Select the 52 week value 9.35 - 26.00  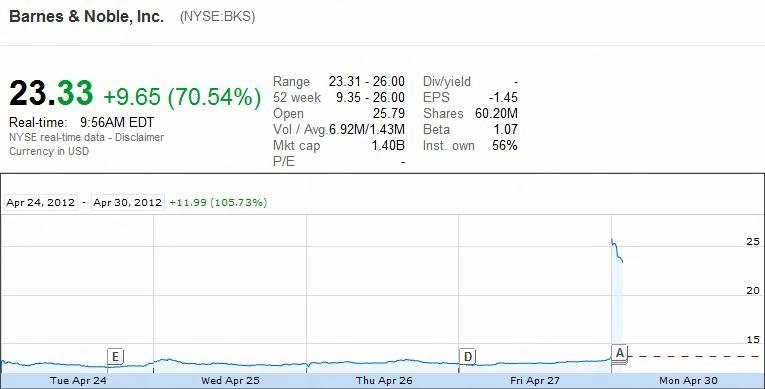click(x=370, y=98)
